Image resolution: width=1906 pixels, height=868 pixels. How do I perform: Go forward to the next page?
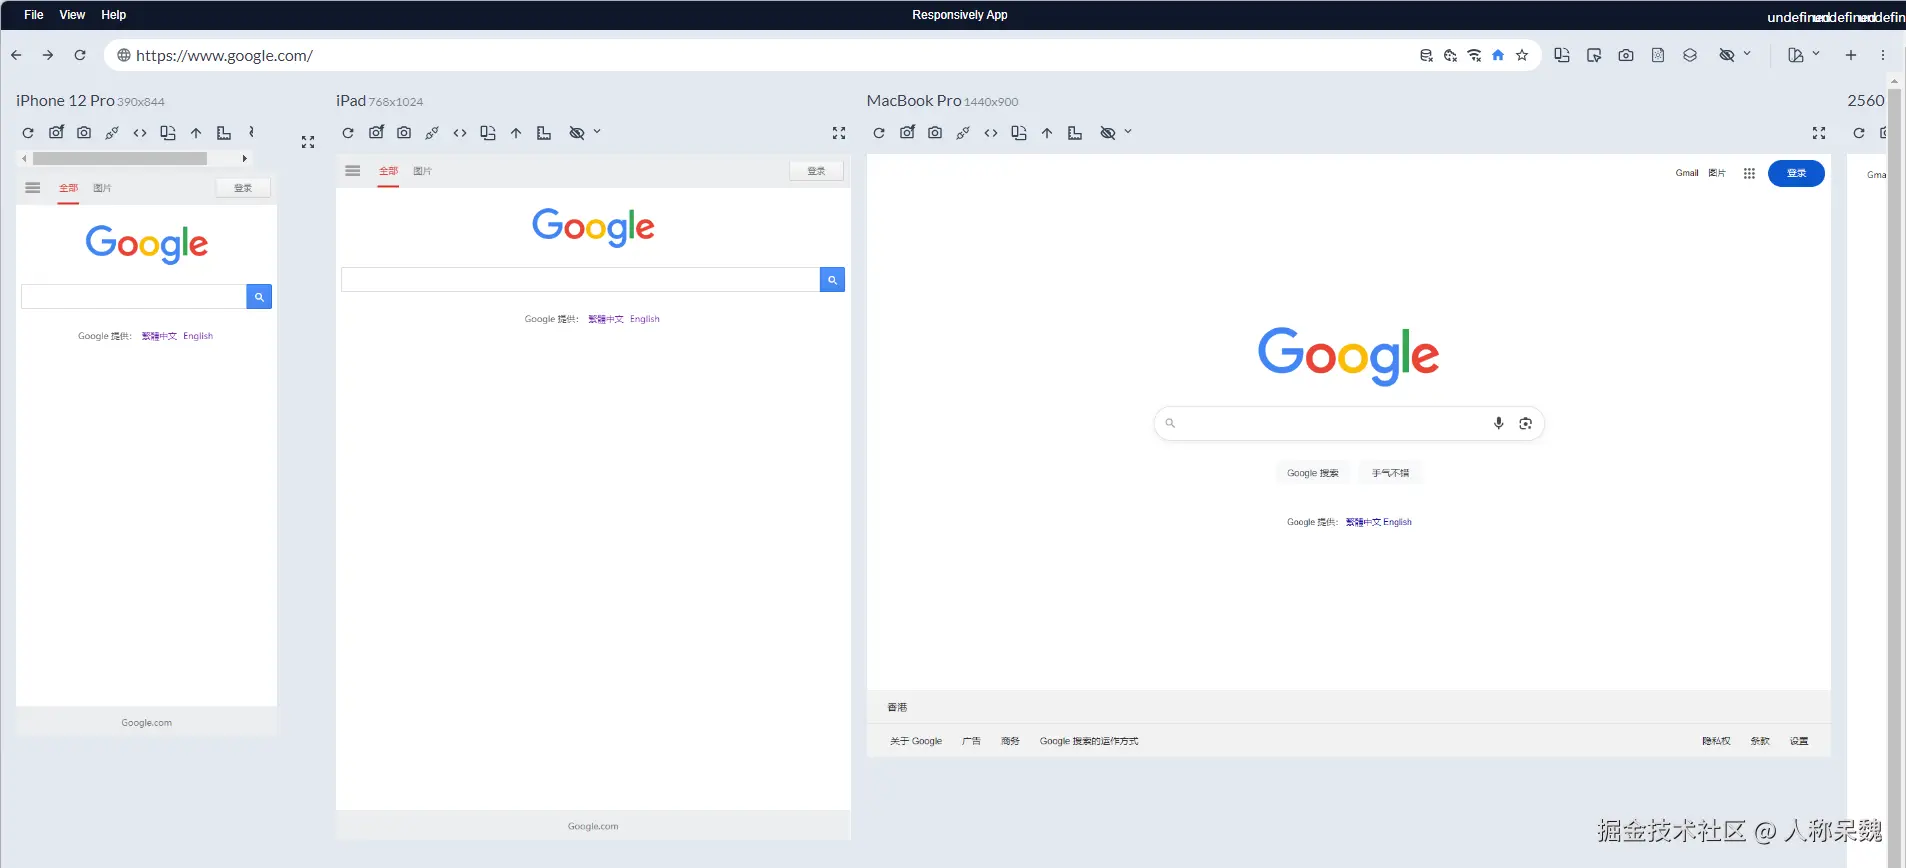48,55
